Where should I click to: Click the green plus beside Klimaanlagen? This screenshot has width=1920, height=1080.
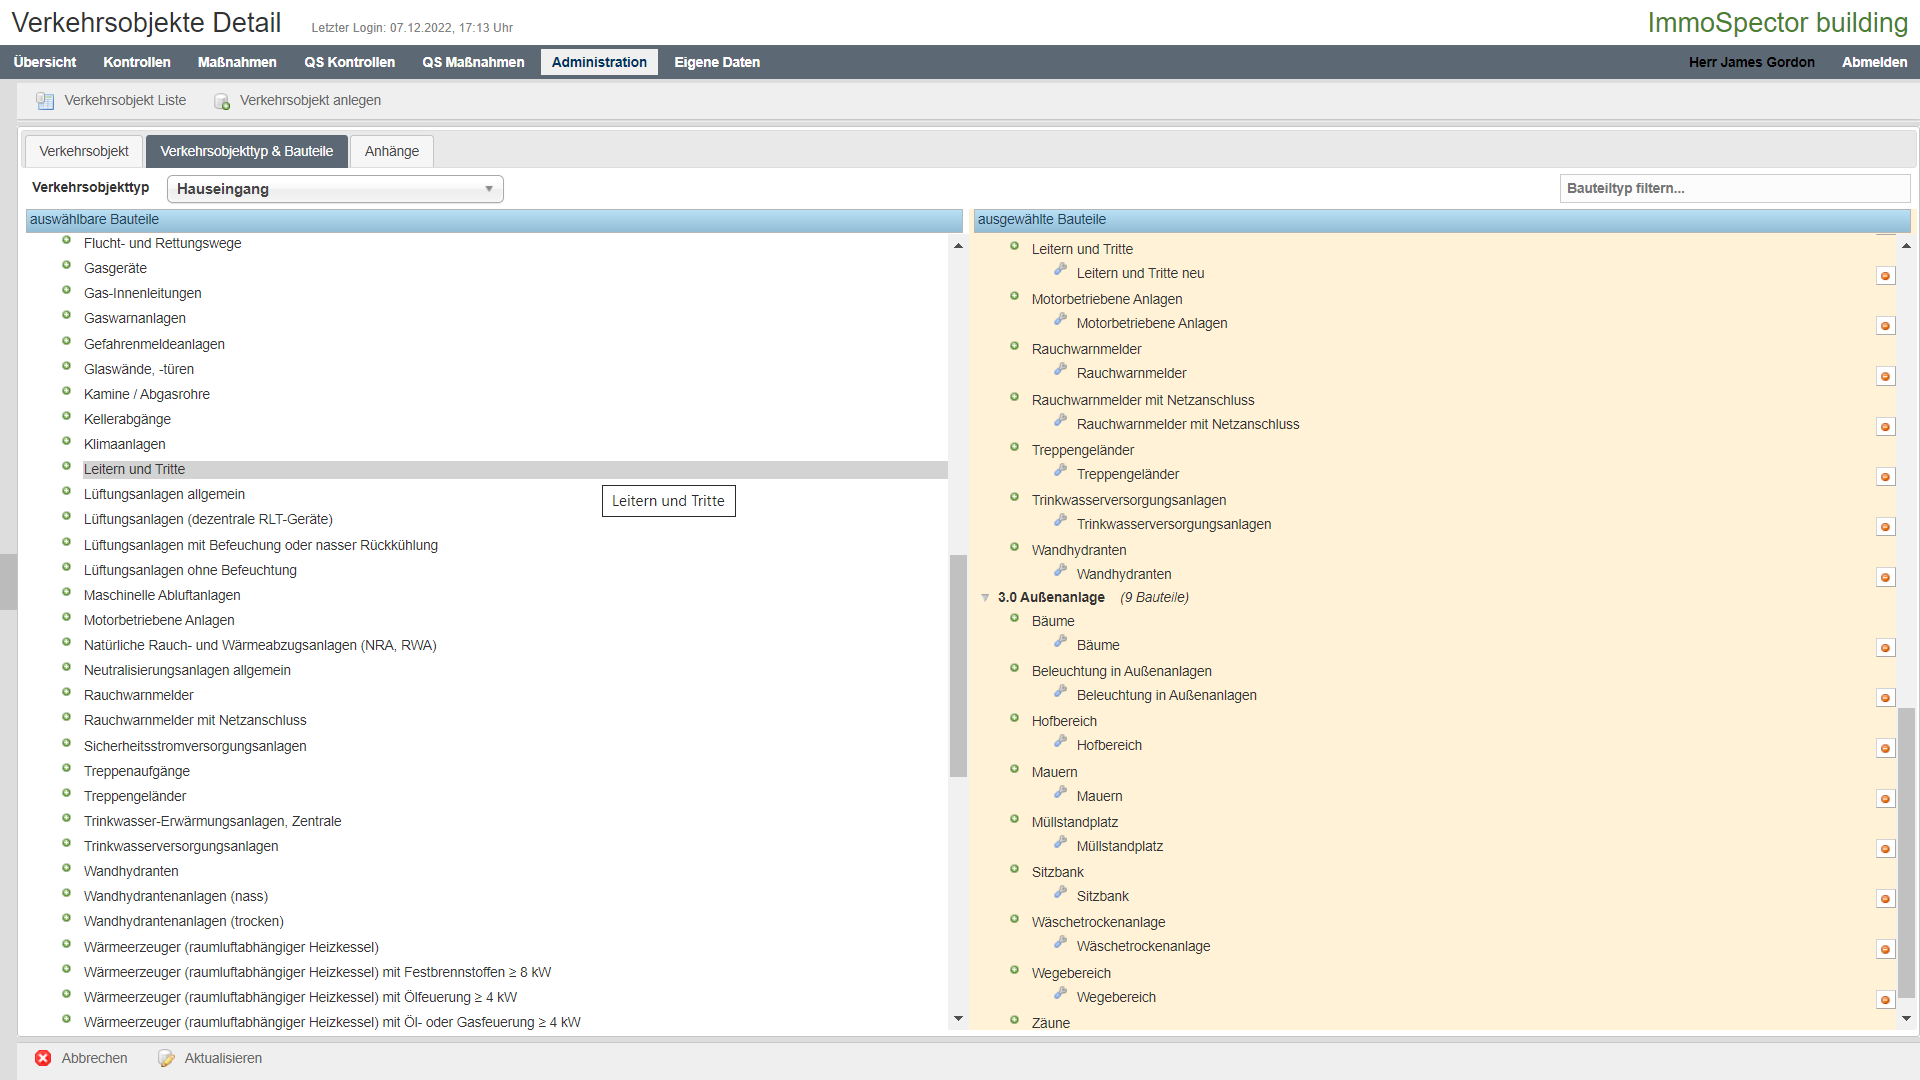click(66, 442)
